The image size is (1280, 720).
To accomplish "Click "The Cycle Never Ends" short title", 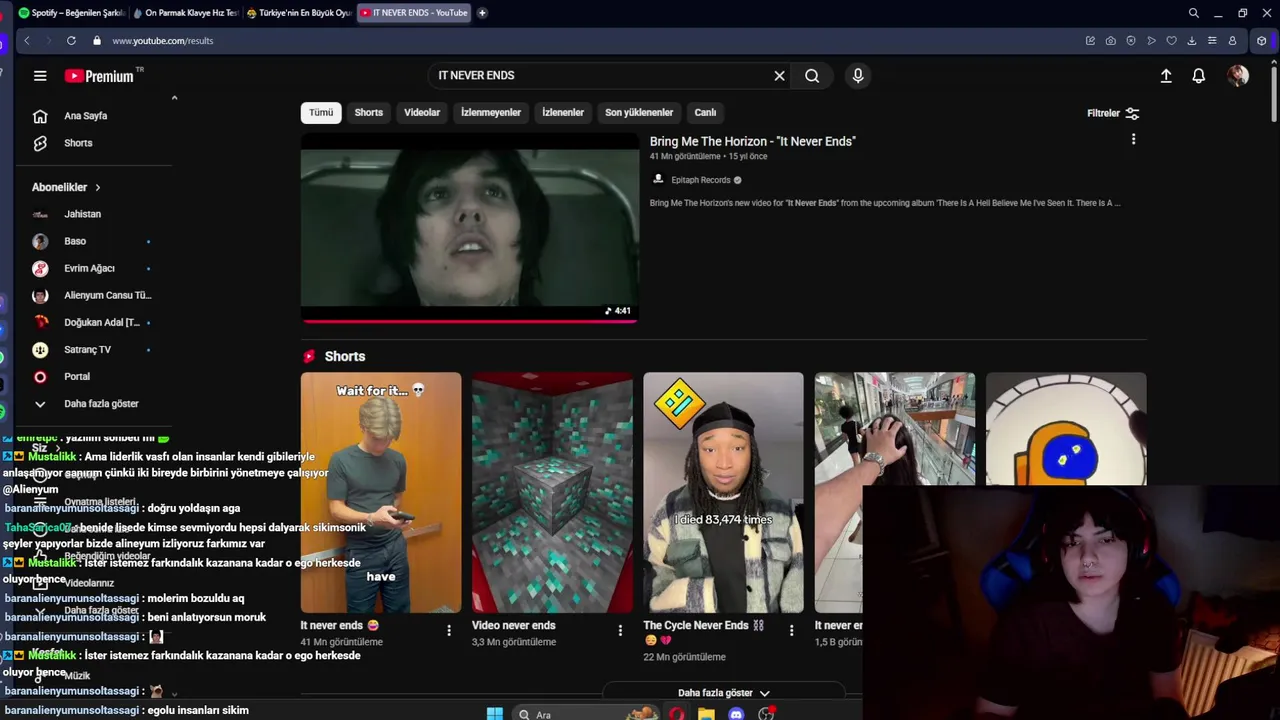I will [x=703, y=626].
